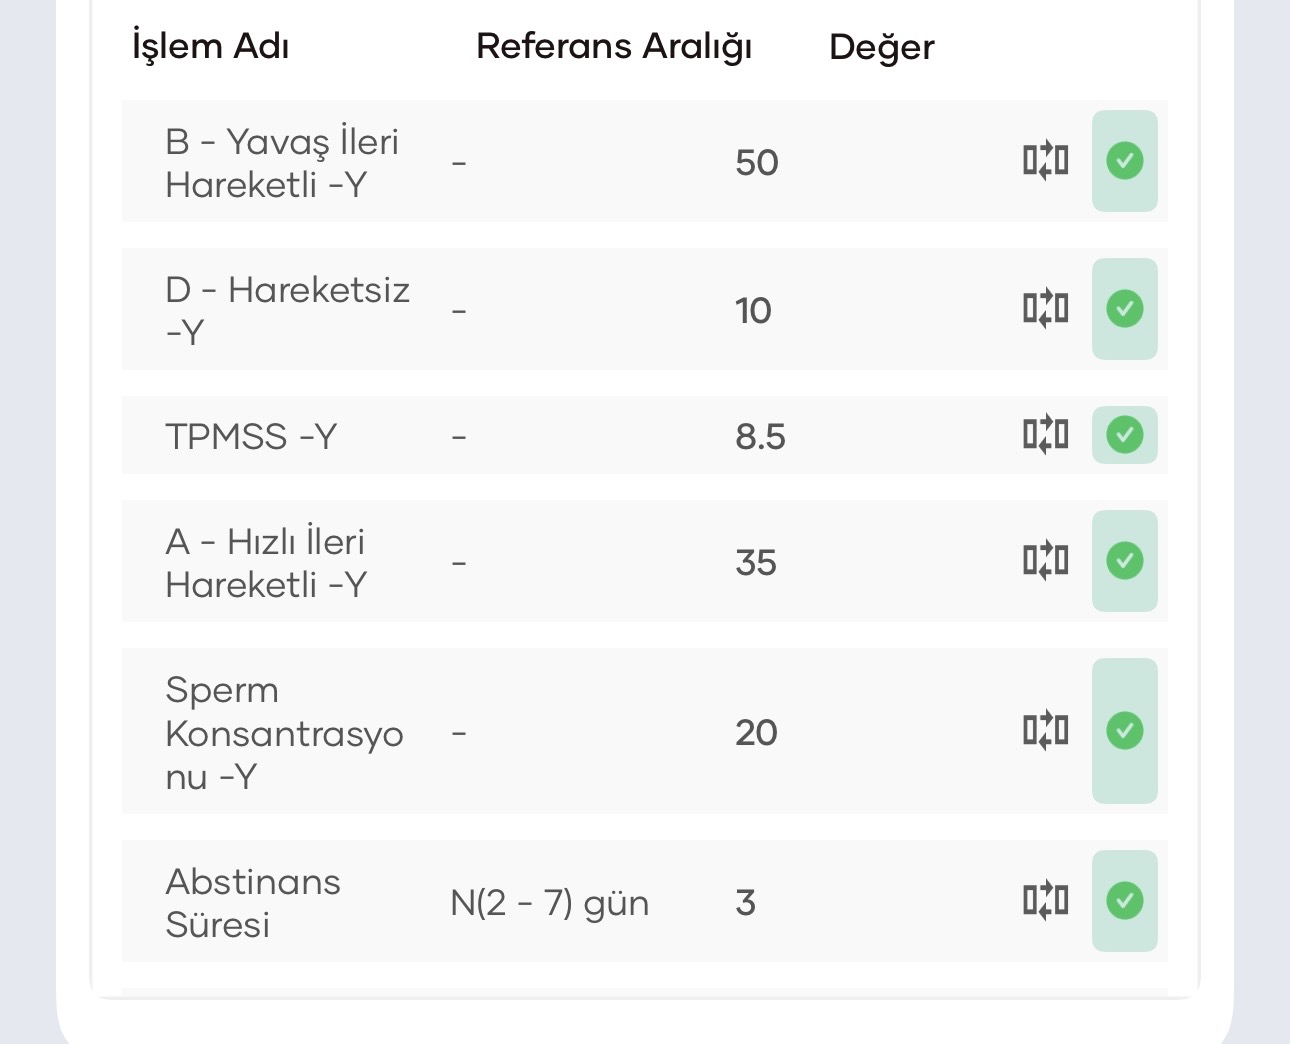
Task: Open compare icon for Sperm Konsantrasyonu row
Action: coord(1045,731)
